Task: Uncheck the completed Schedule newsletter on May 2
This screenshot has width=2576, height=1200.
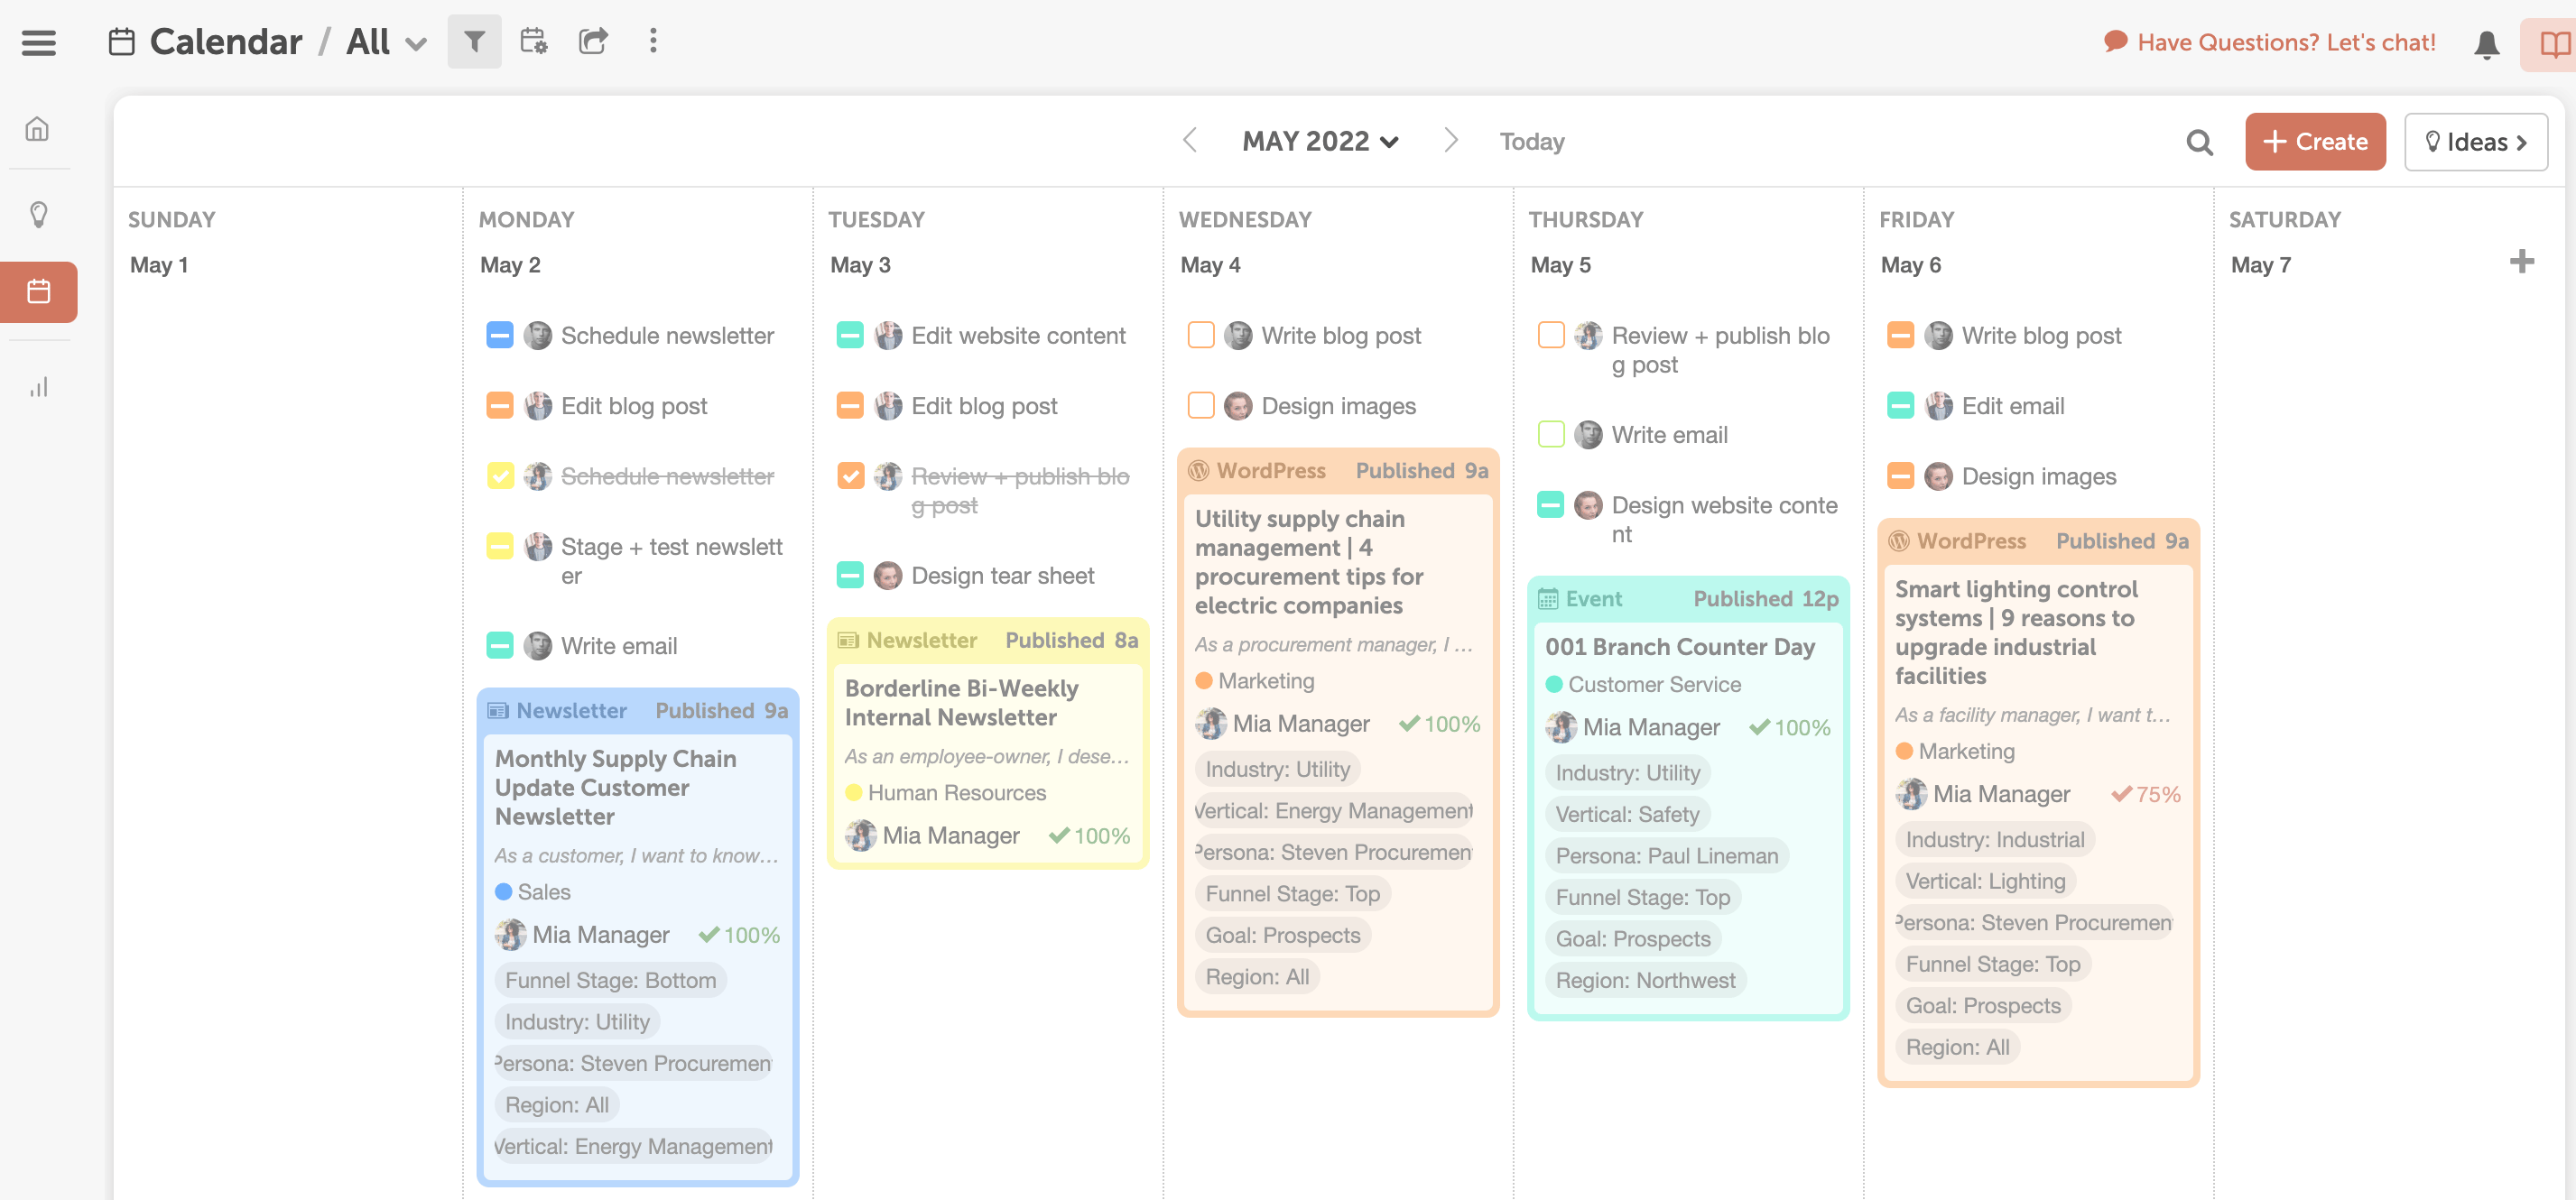Action: click(500, 476)
